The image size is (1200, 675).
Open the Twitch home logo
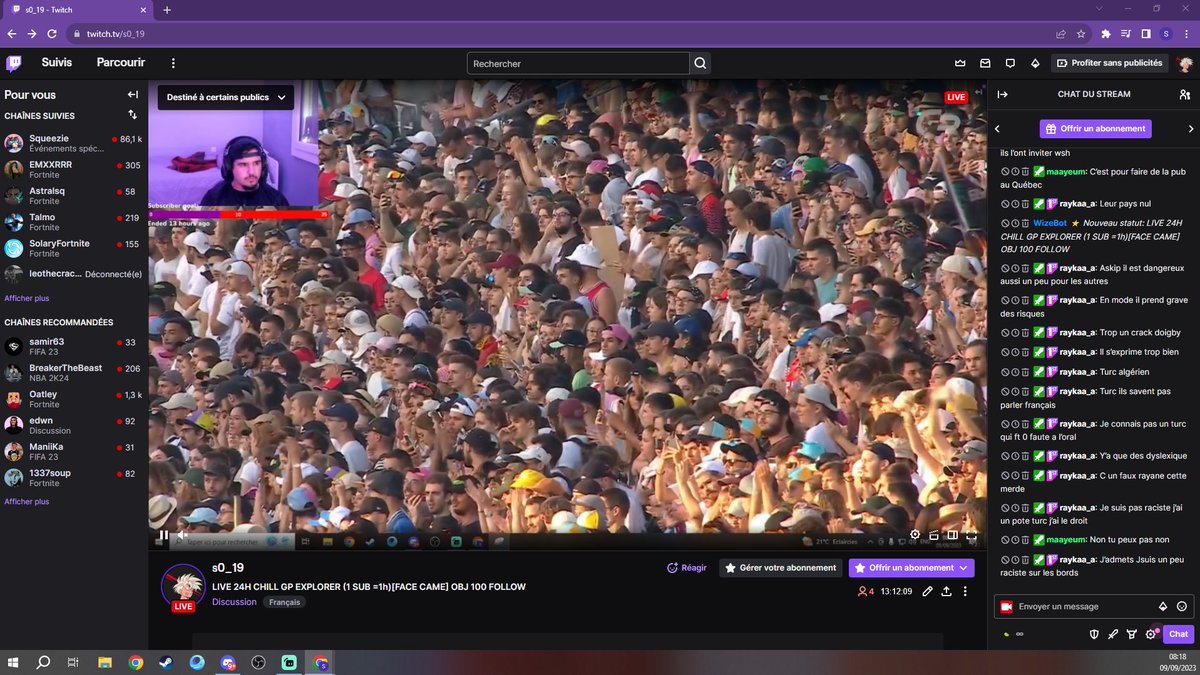pos(14,63)
